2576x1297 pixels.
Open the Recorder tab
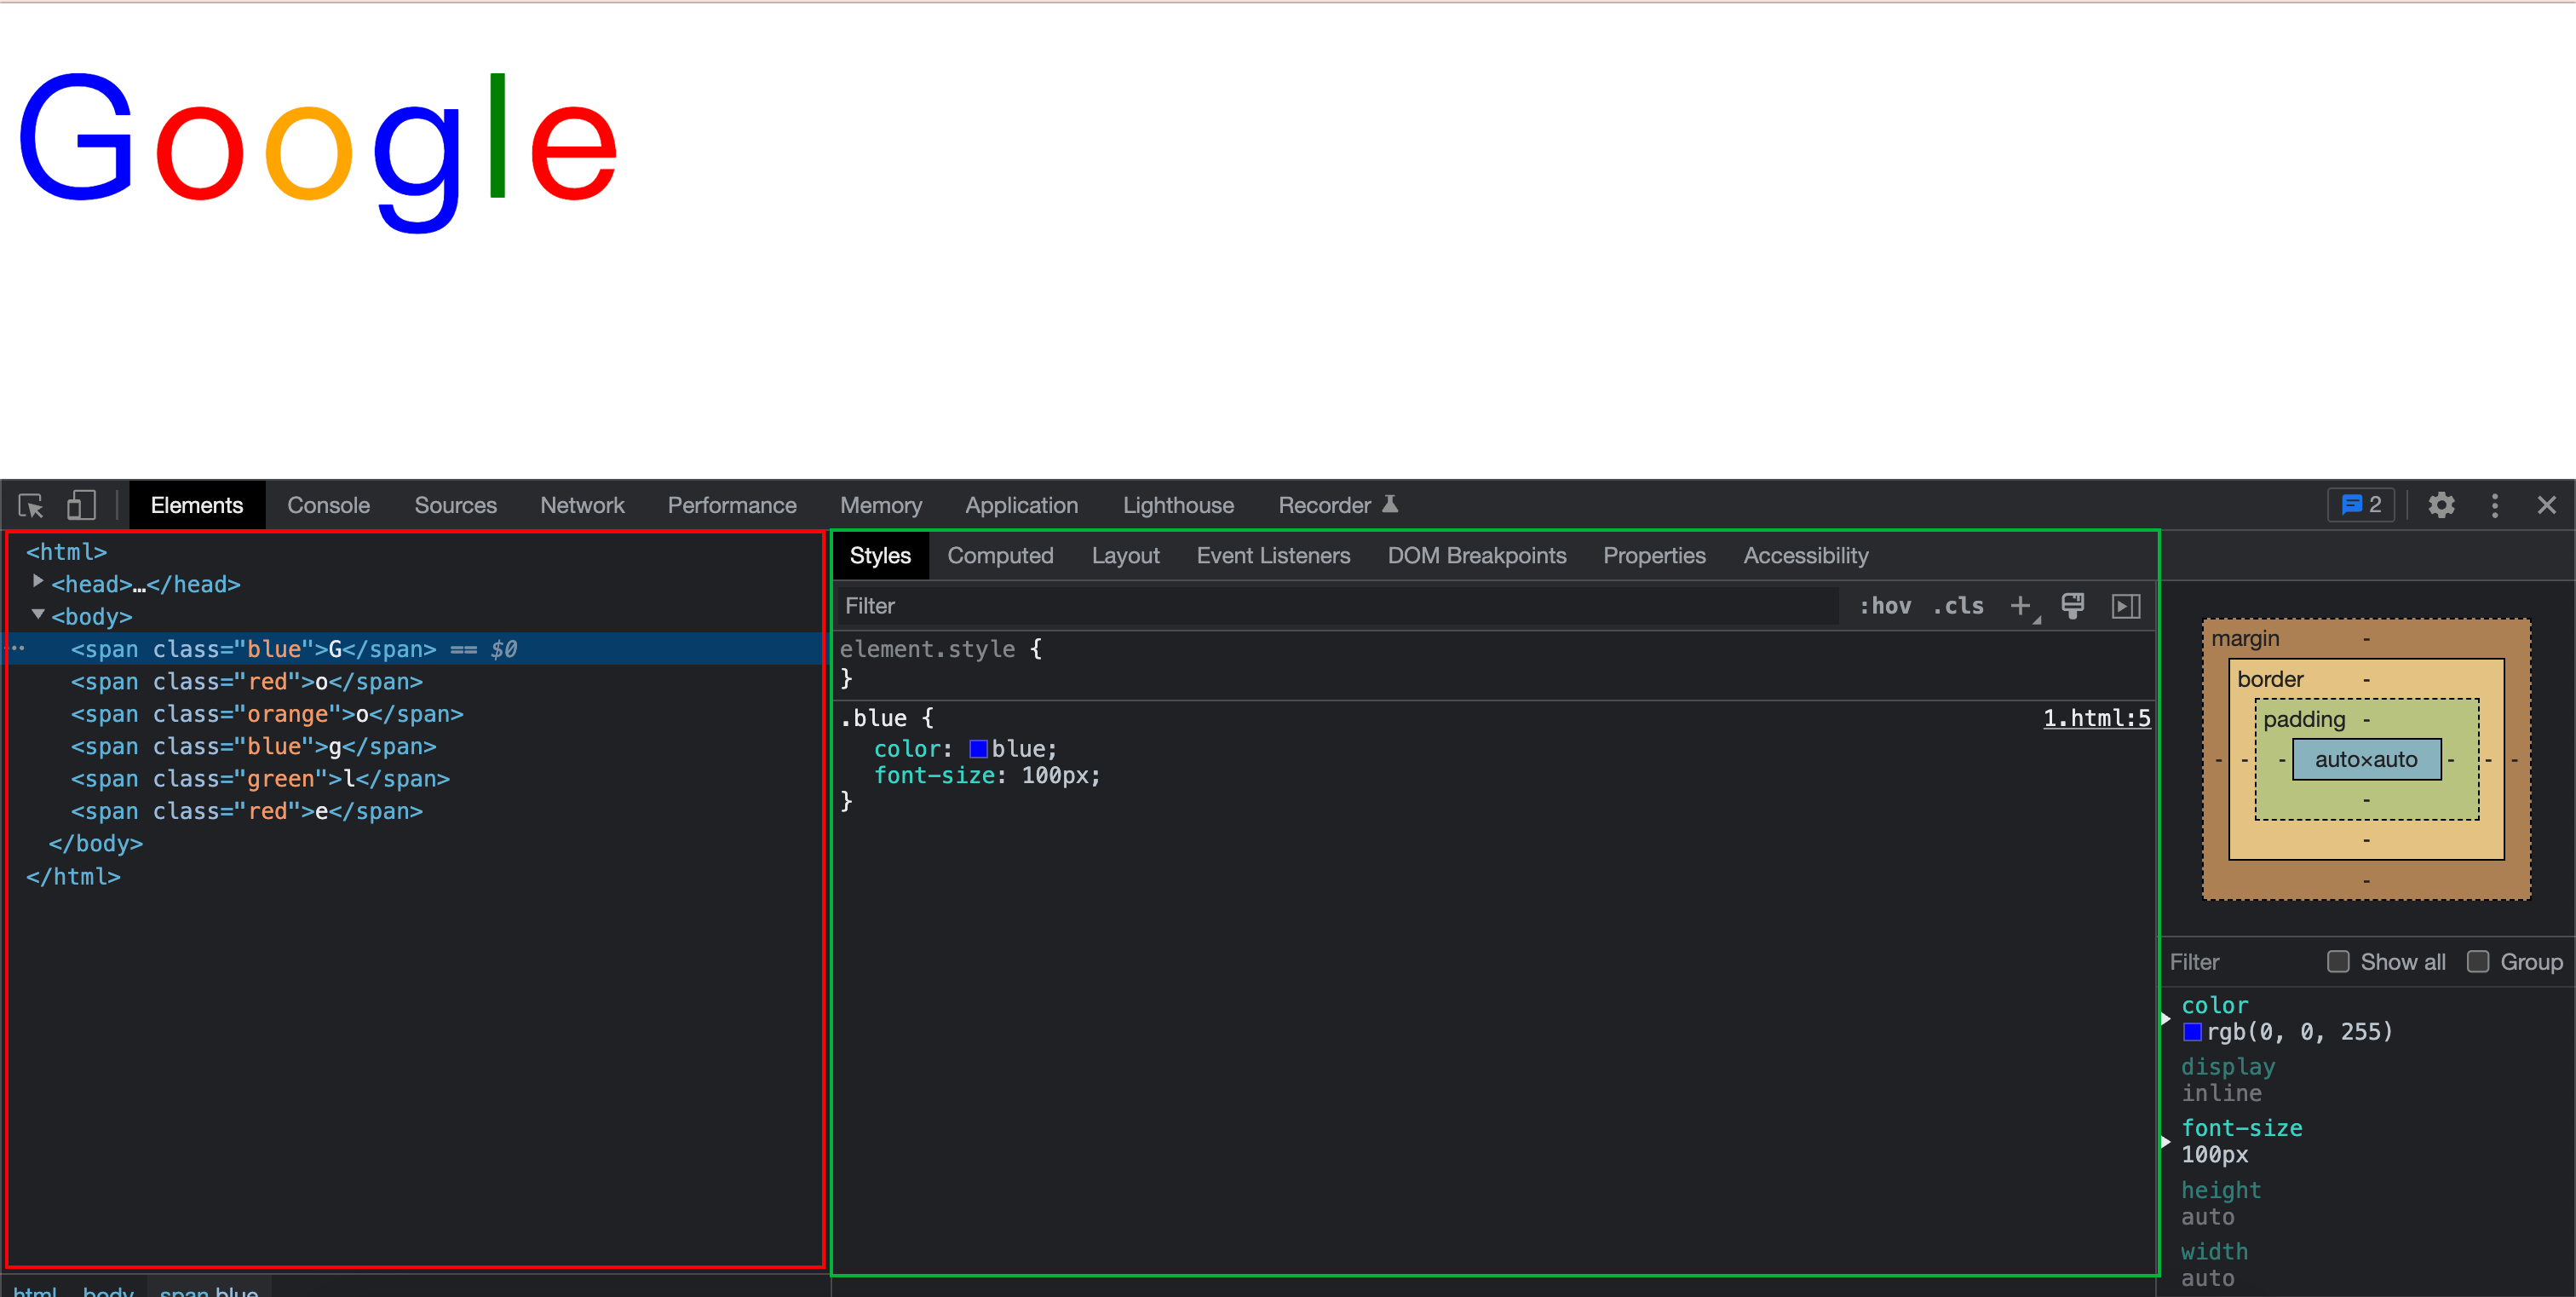(1338, 506)
